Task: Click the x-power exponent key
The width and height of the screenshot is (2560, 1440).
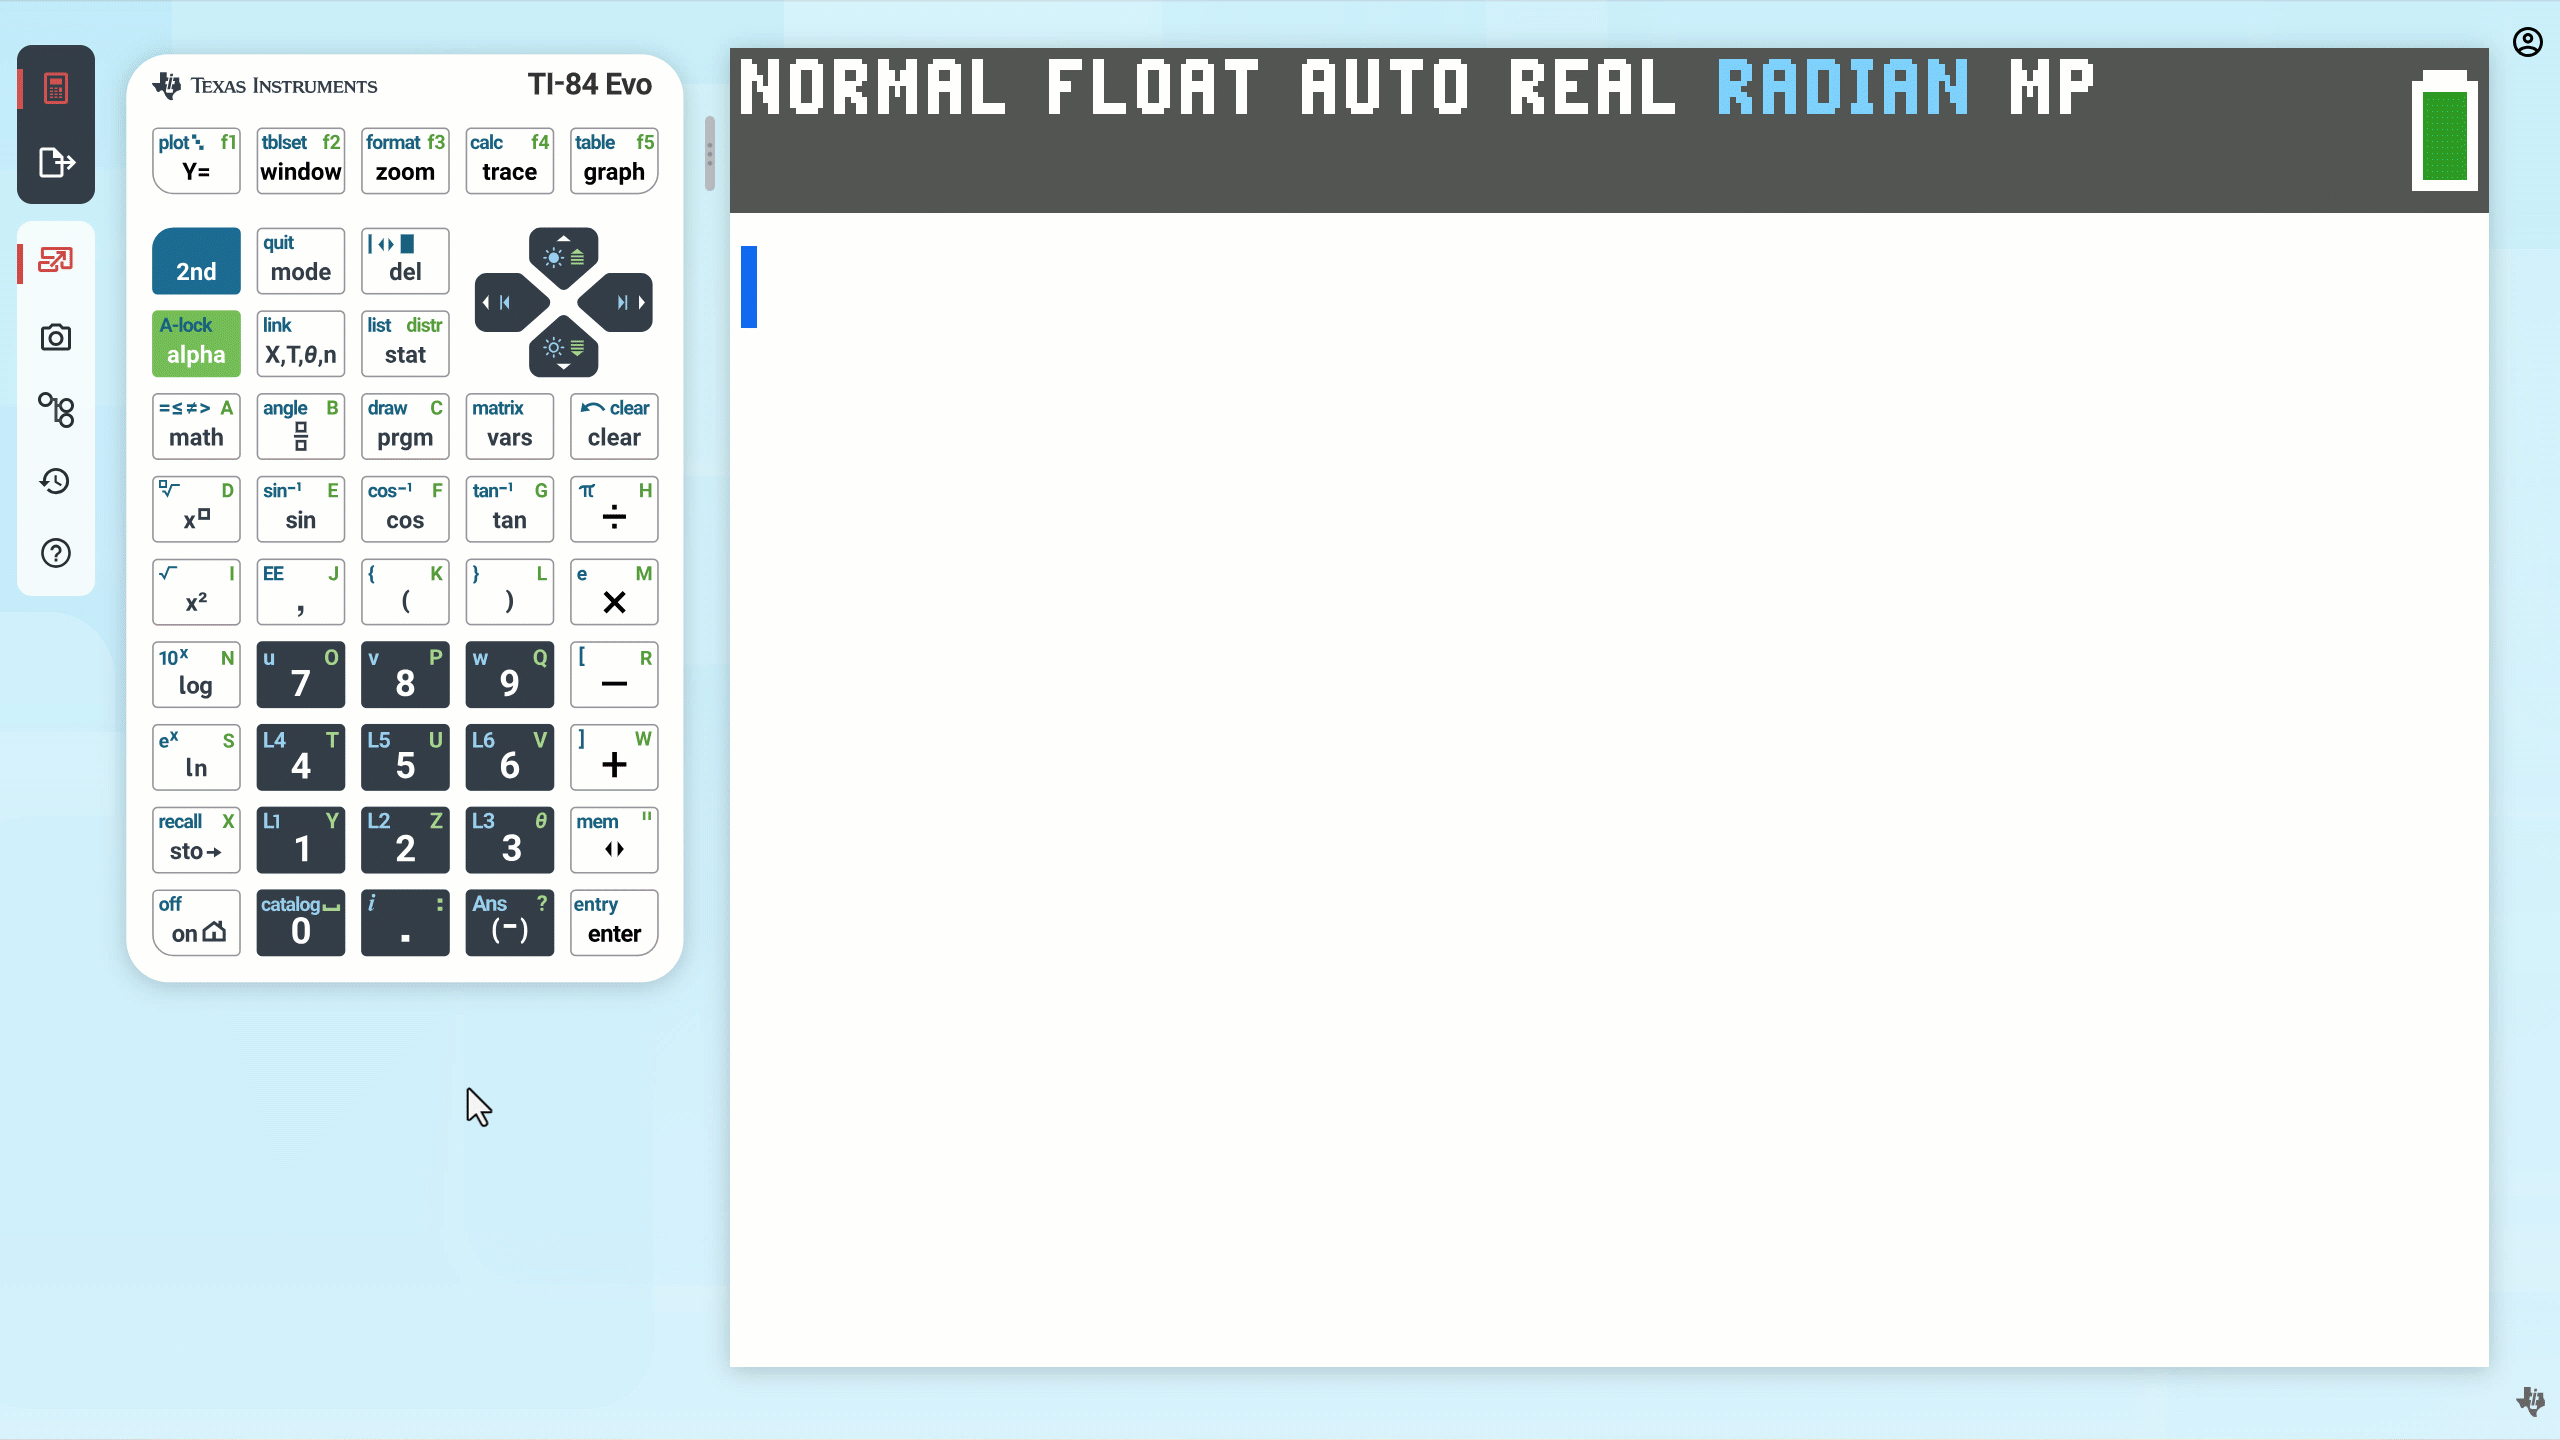Action: [x=197, y=510]
